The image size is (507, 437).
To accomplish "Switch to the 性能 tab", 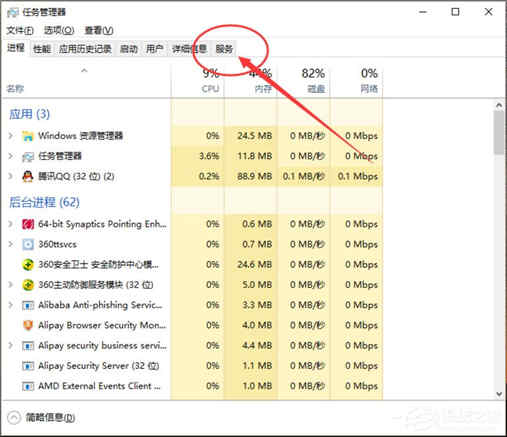I will point(42,49).
